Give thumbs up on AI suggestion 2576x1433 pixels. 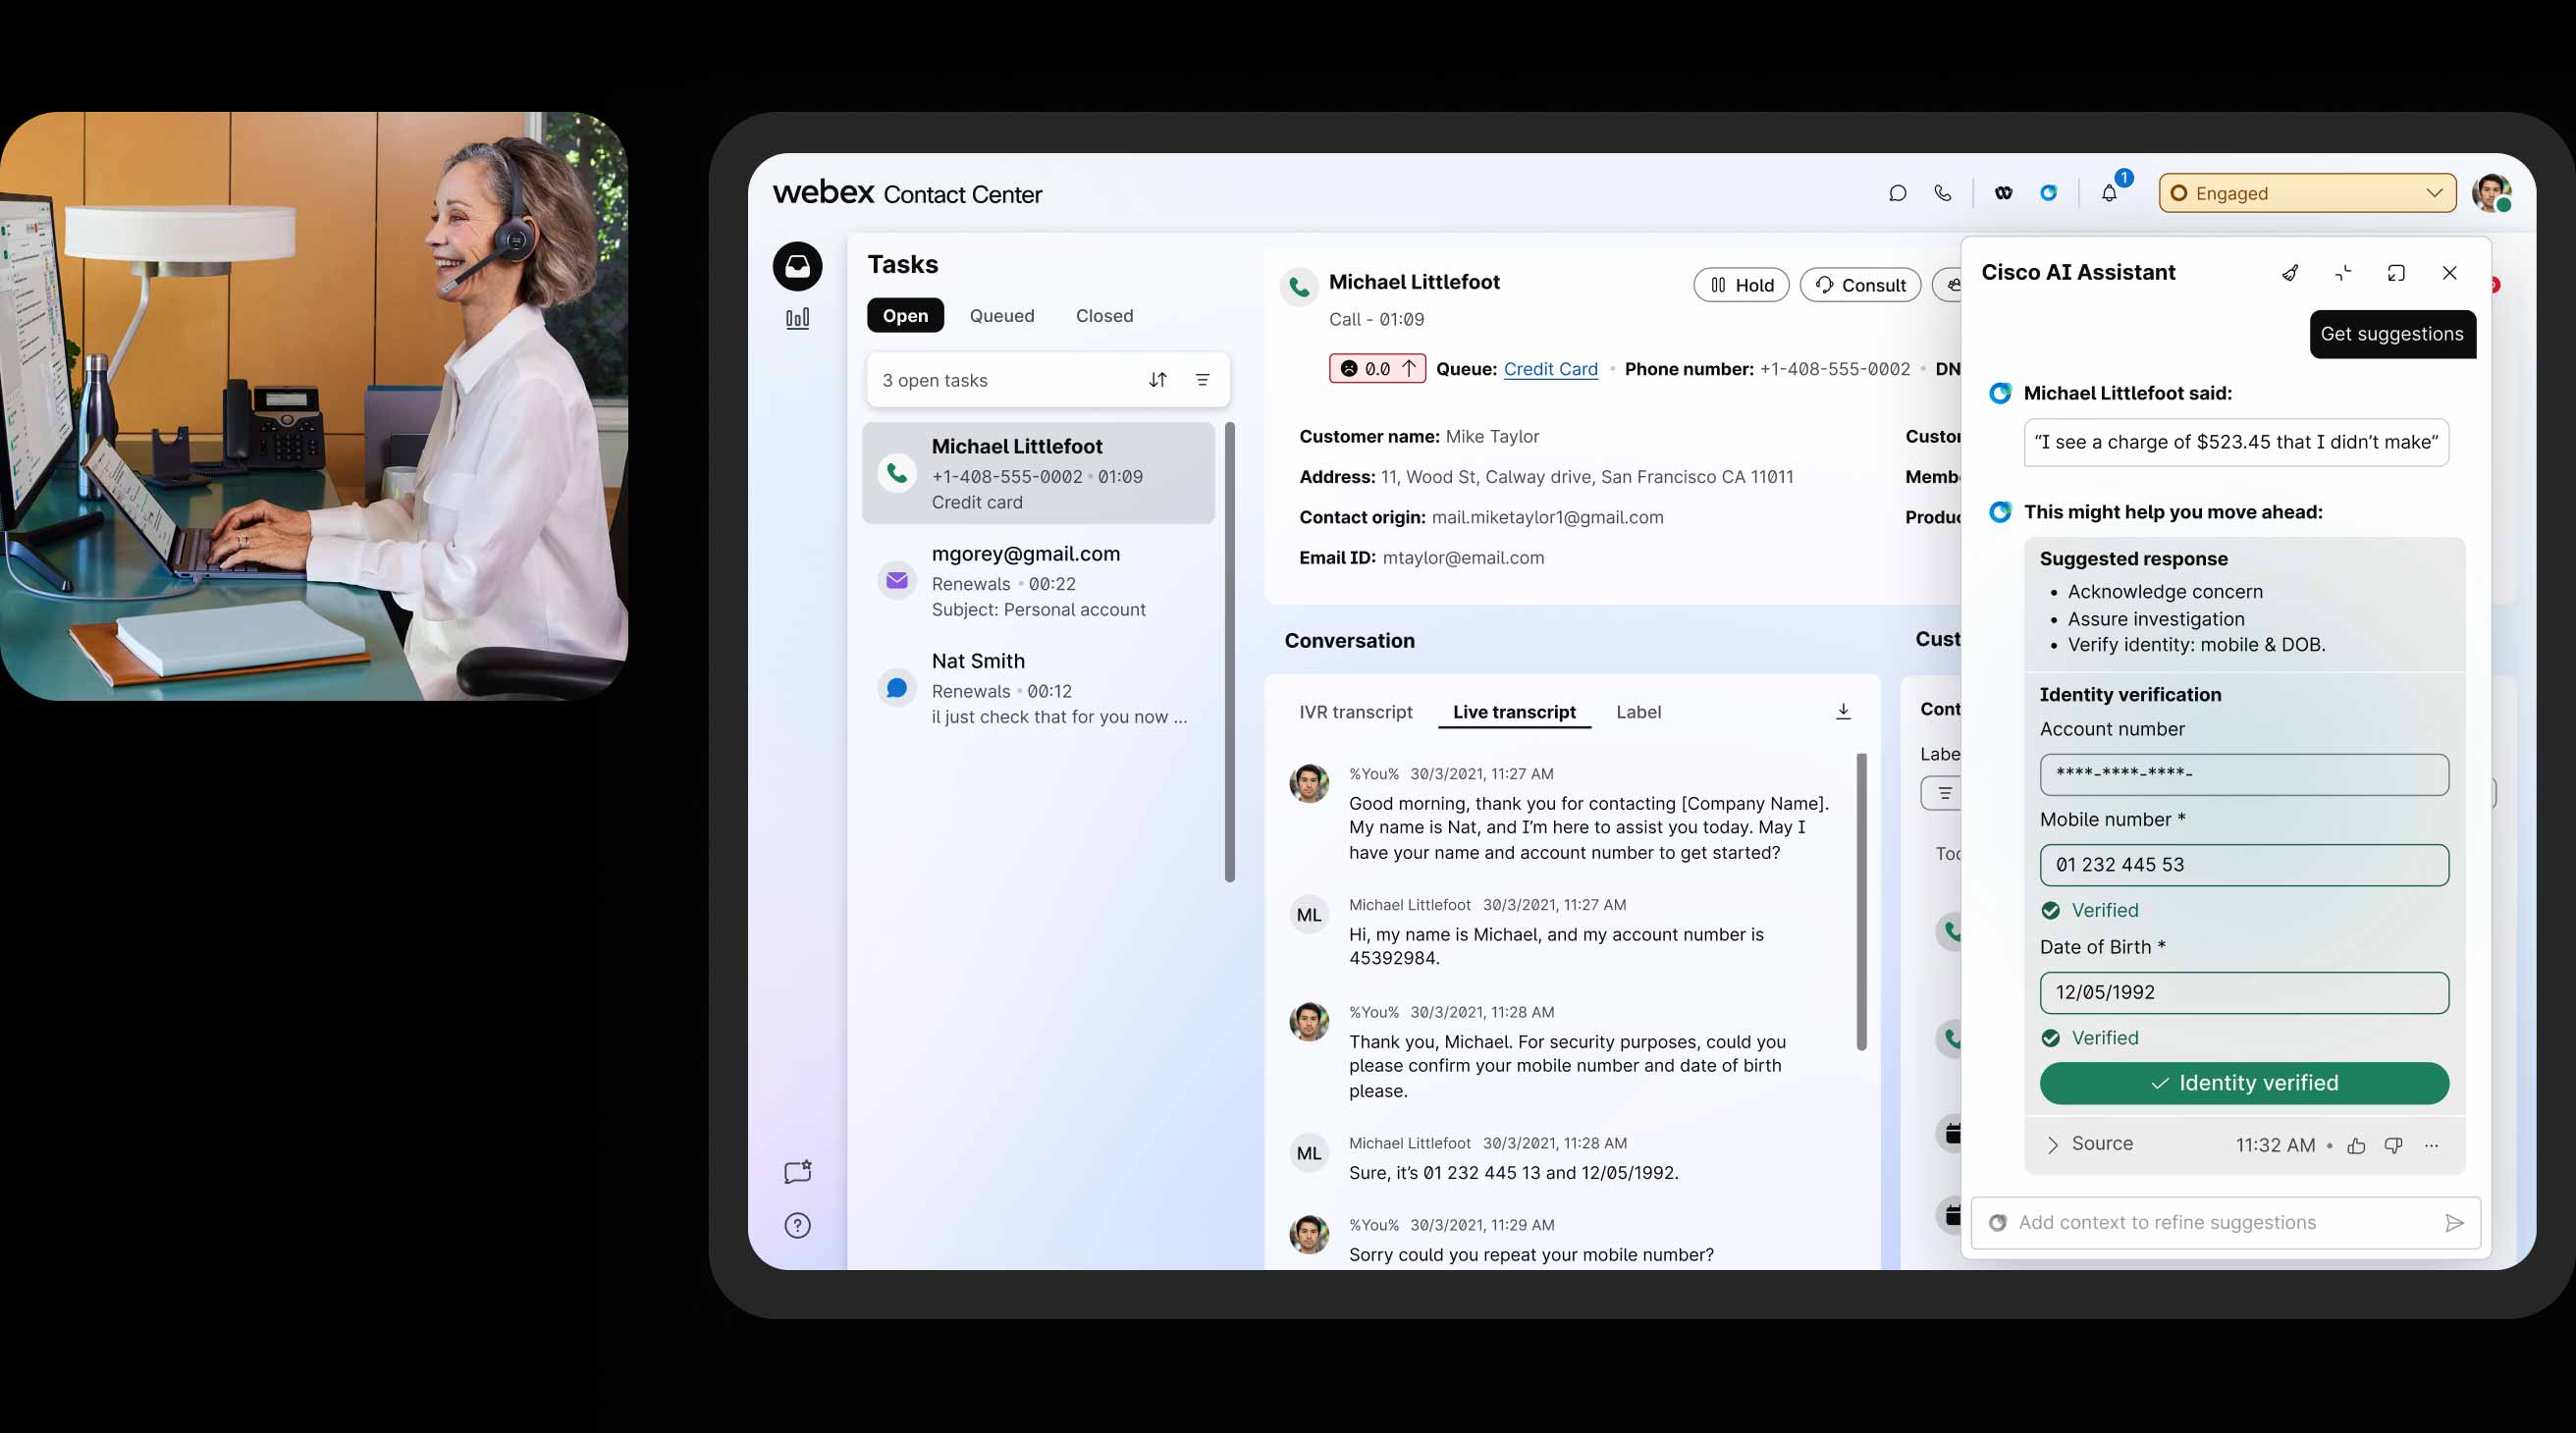click(2356, 1146)
